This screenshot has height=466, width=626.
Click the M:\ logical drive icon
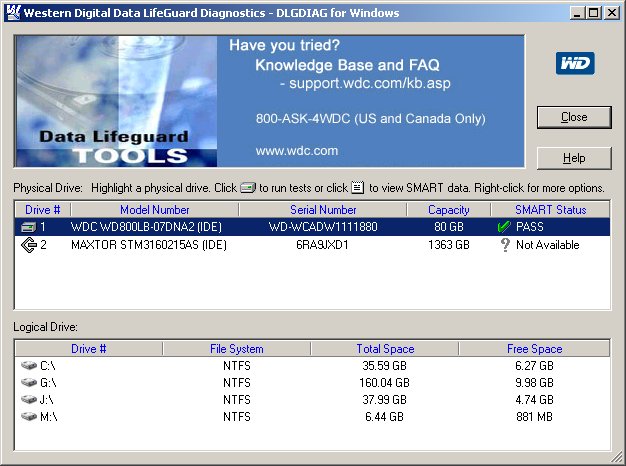tap(29, 416)
